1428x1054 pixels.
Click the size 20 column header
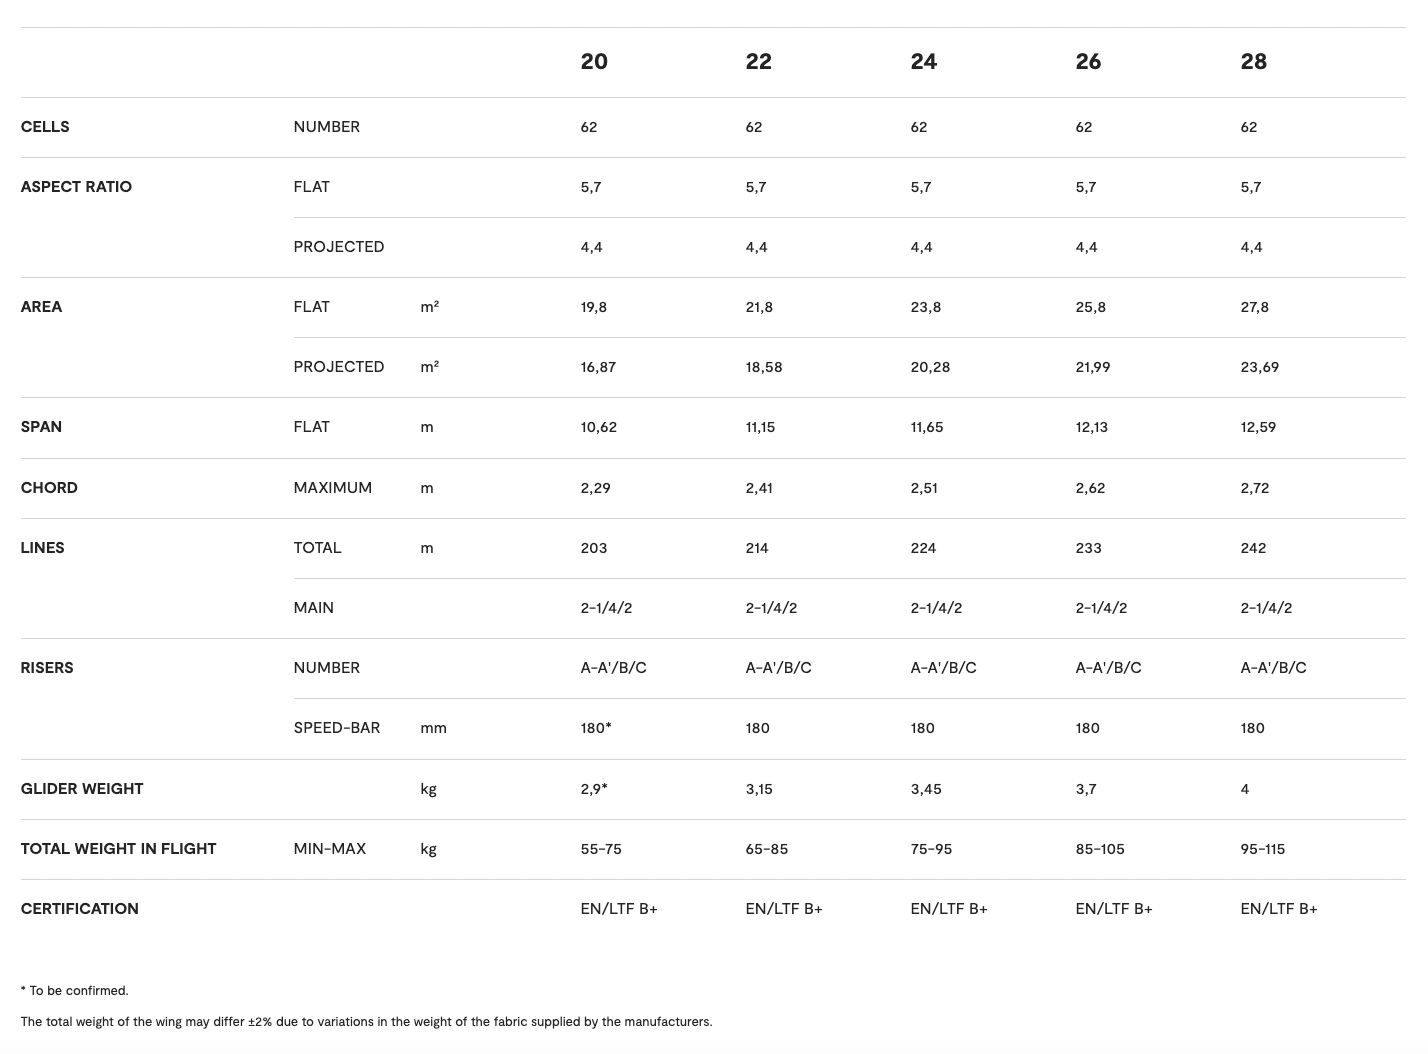[594, 62]
